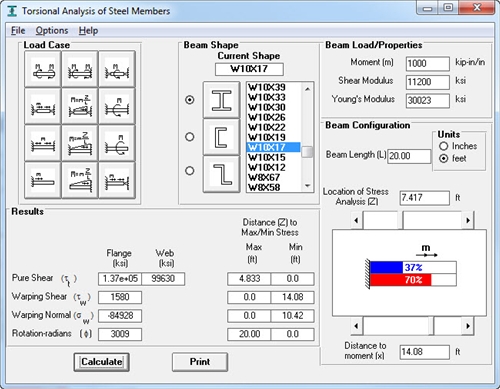Viewport: 500px width, 389px height.
Task: Select W10X33 in shape list
Action: (x=274, y=97)
